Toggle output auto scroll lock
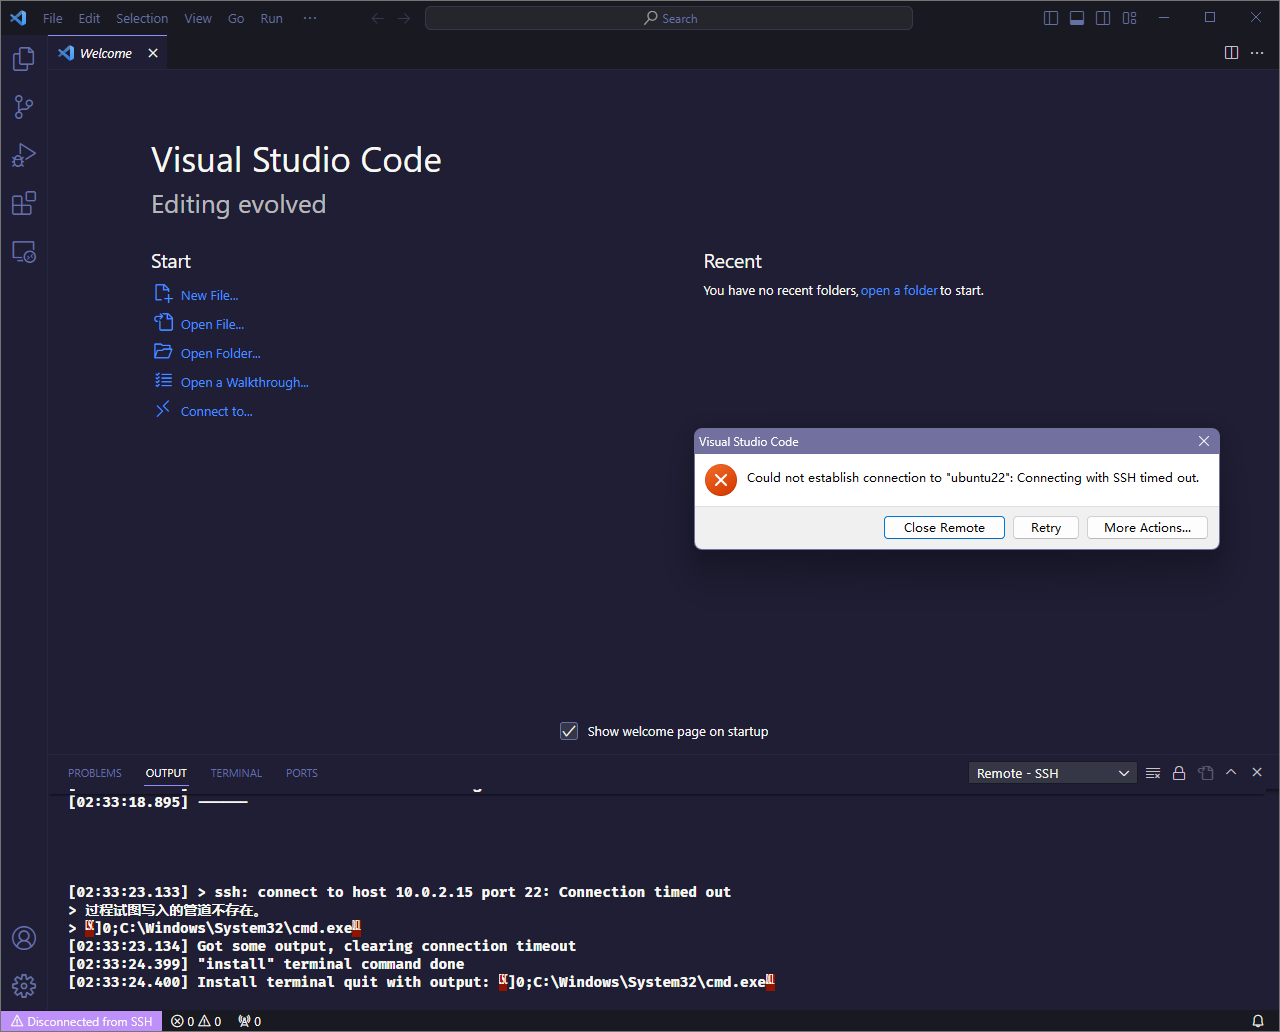 pyautogui.click(x=1179, y=773)
